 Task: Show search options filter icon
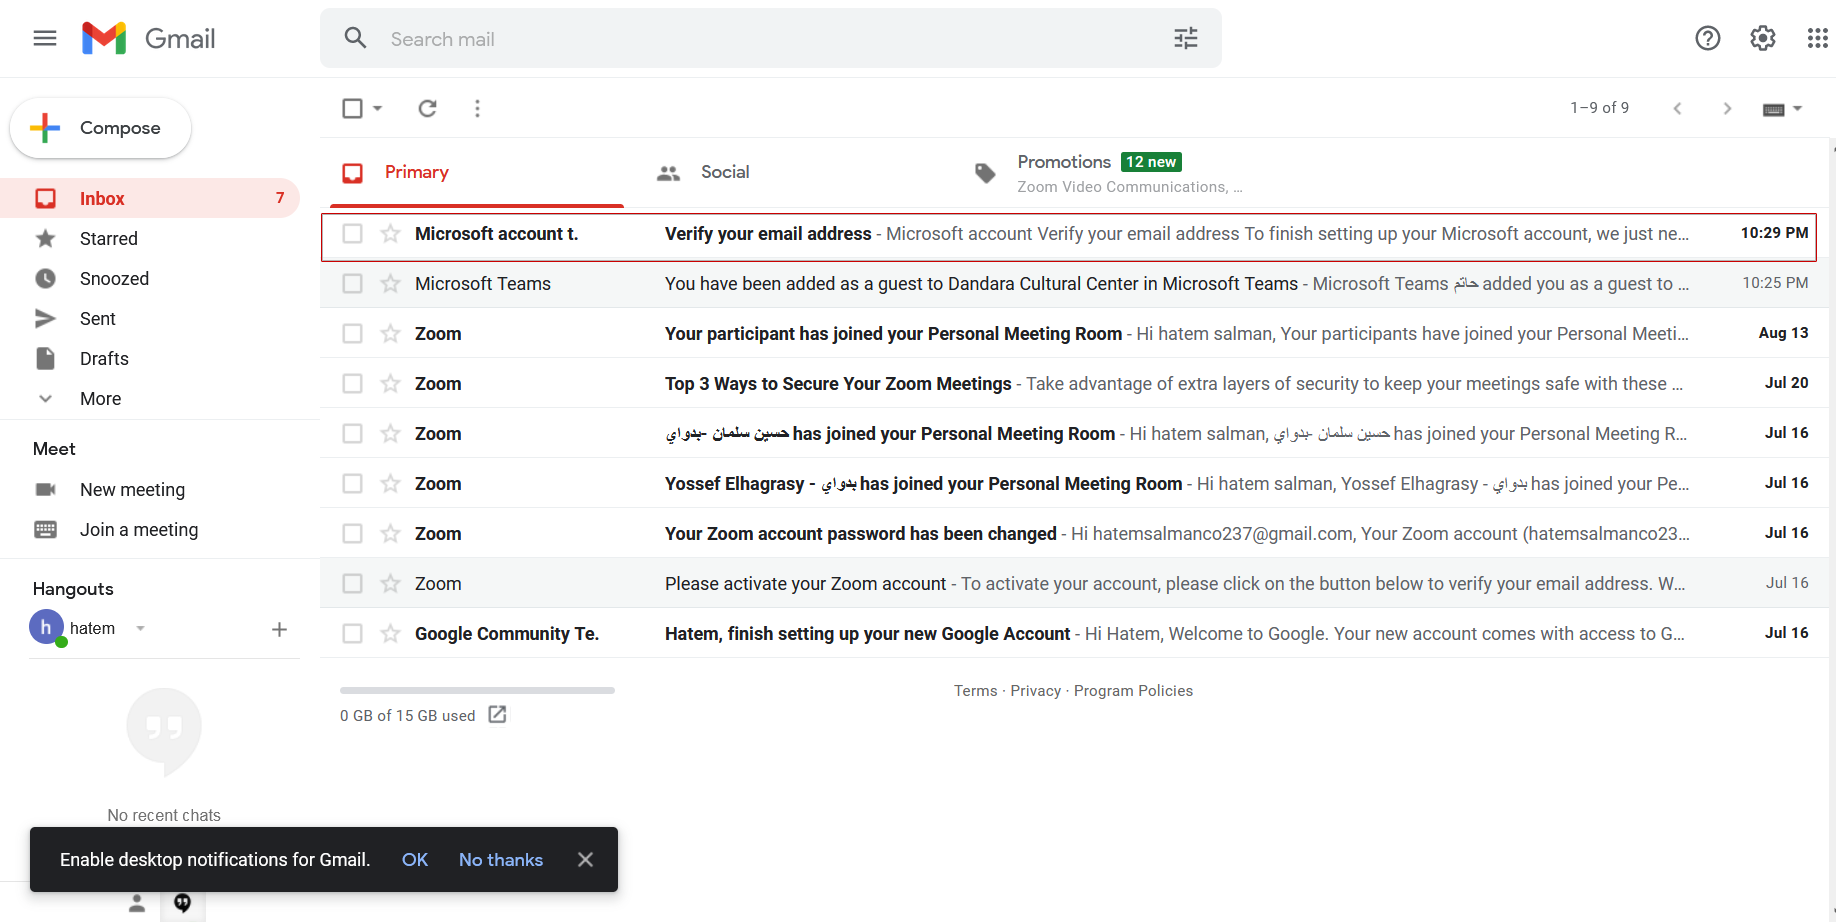click(1185, 38)
